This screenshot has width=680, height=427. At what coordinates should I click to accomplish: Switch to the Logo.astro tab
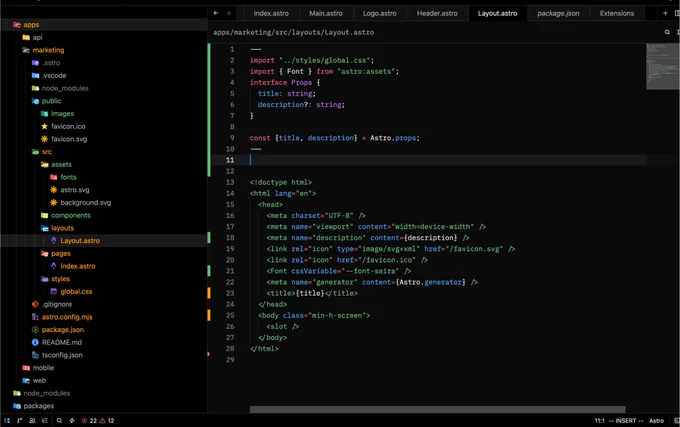pyautogui.click(x=379, y=13)
